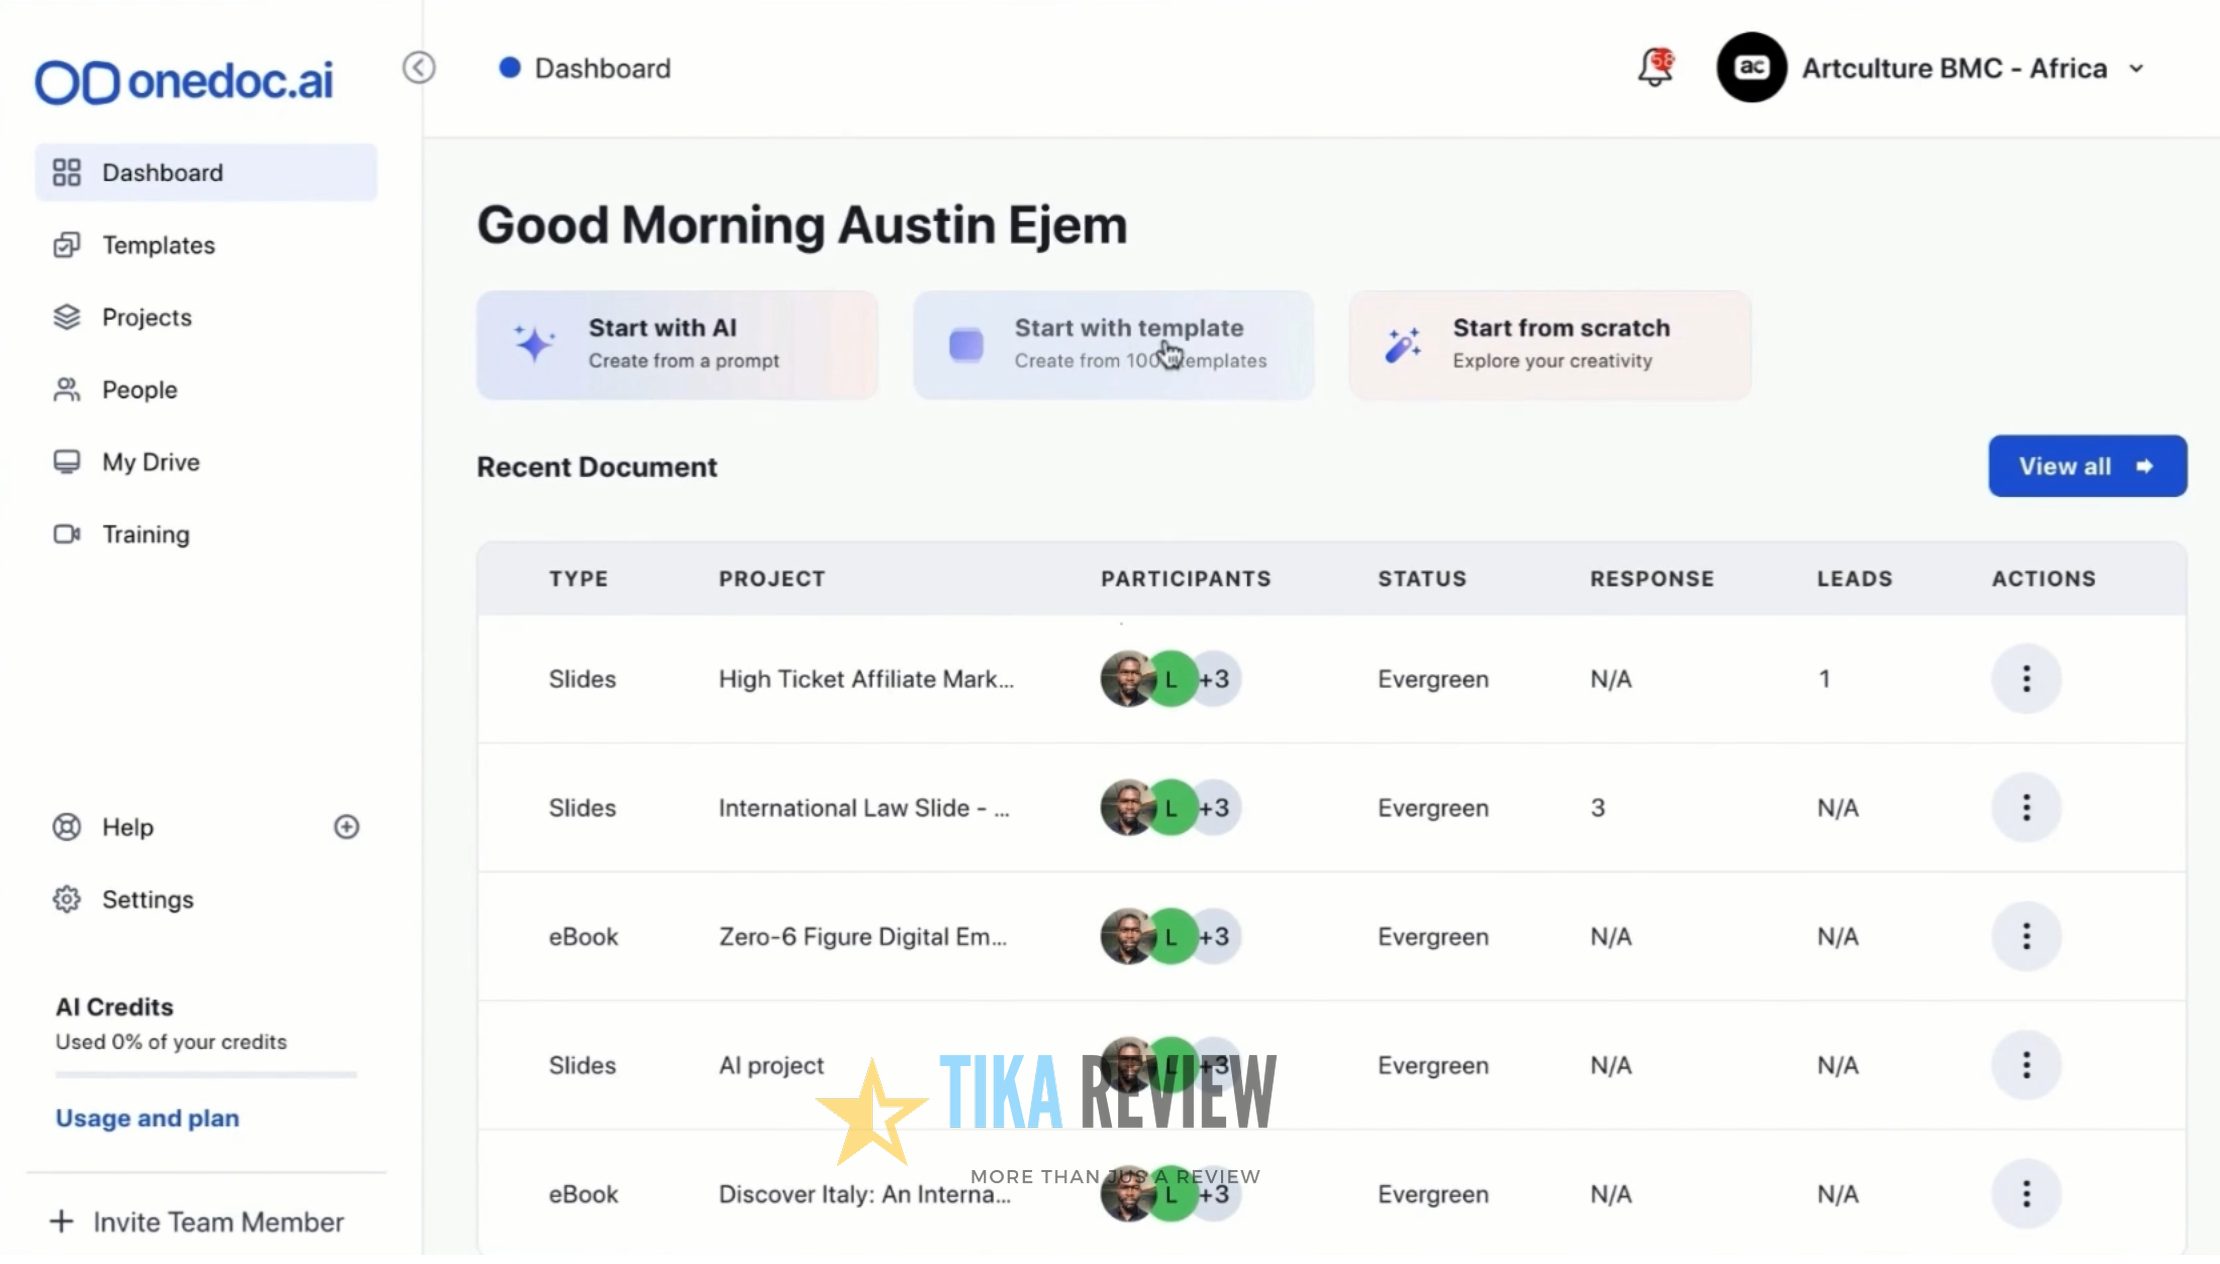Screen dimensions: 2220x1264
Task: Click the Artculture account avatar
Action: (x=1751, y=67)
